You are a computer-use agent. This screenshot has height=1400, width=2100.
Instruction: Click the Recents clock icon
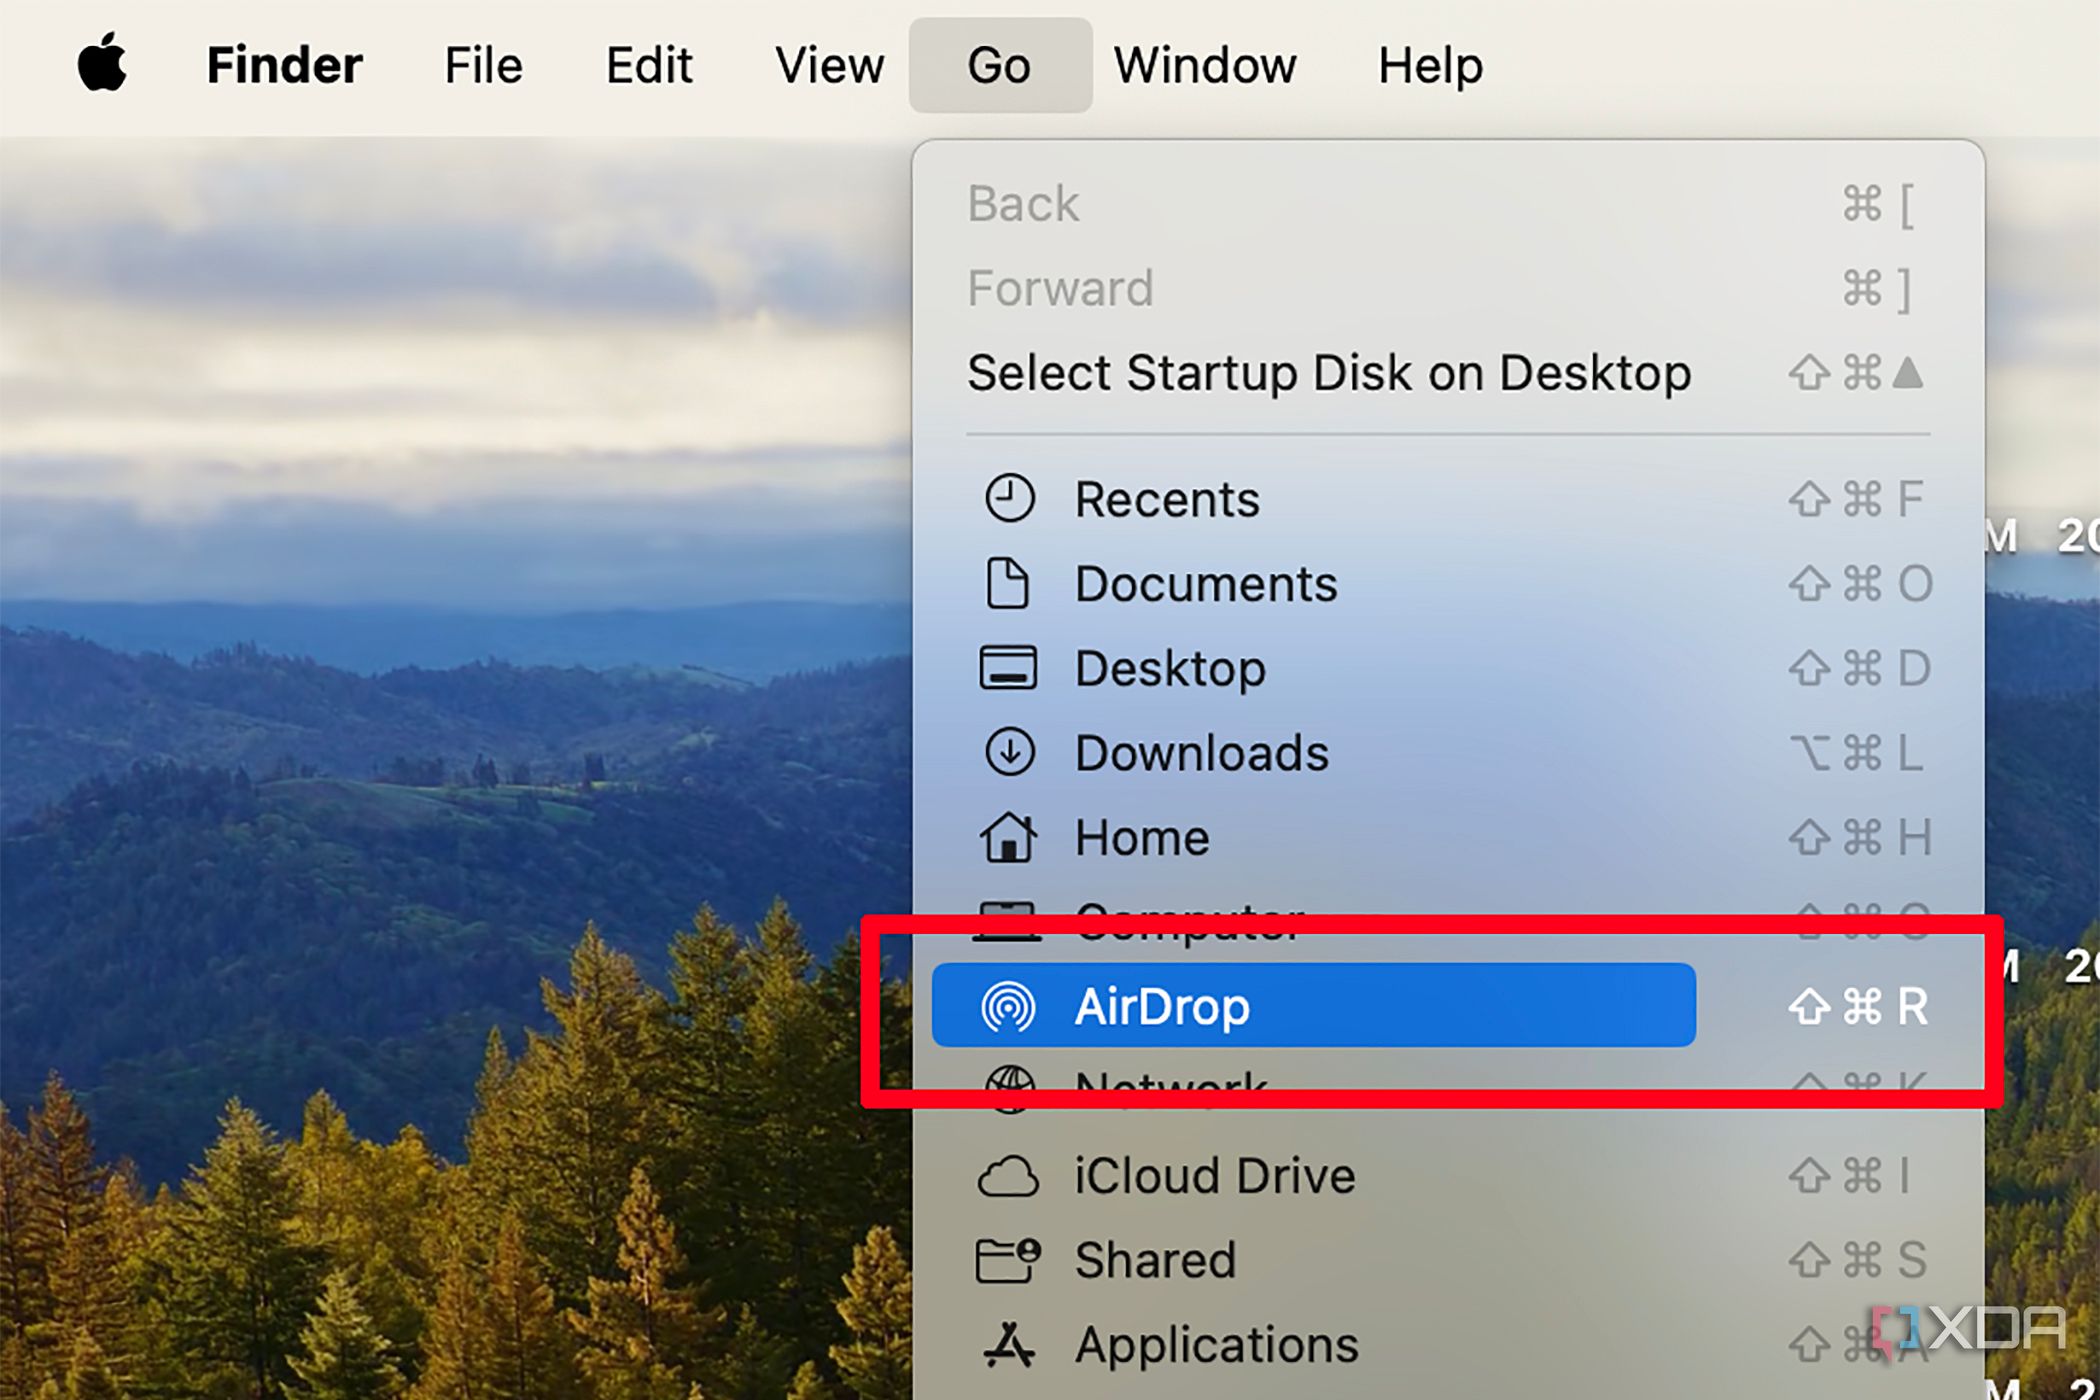coord(1009,498)
